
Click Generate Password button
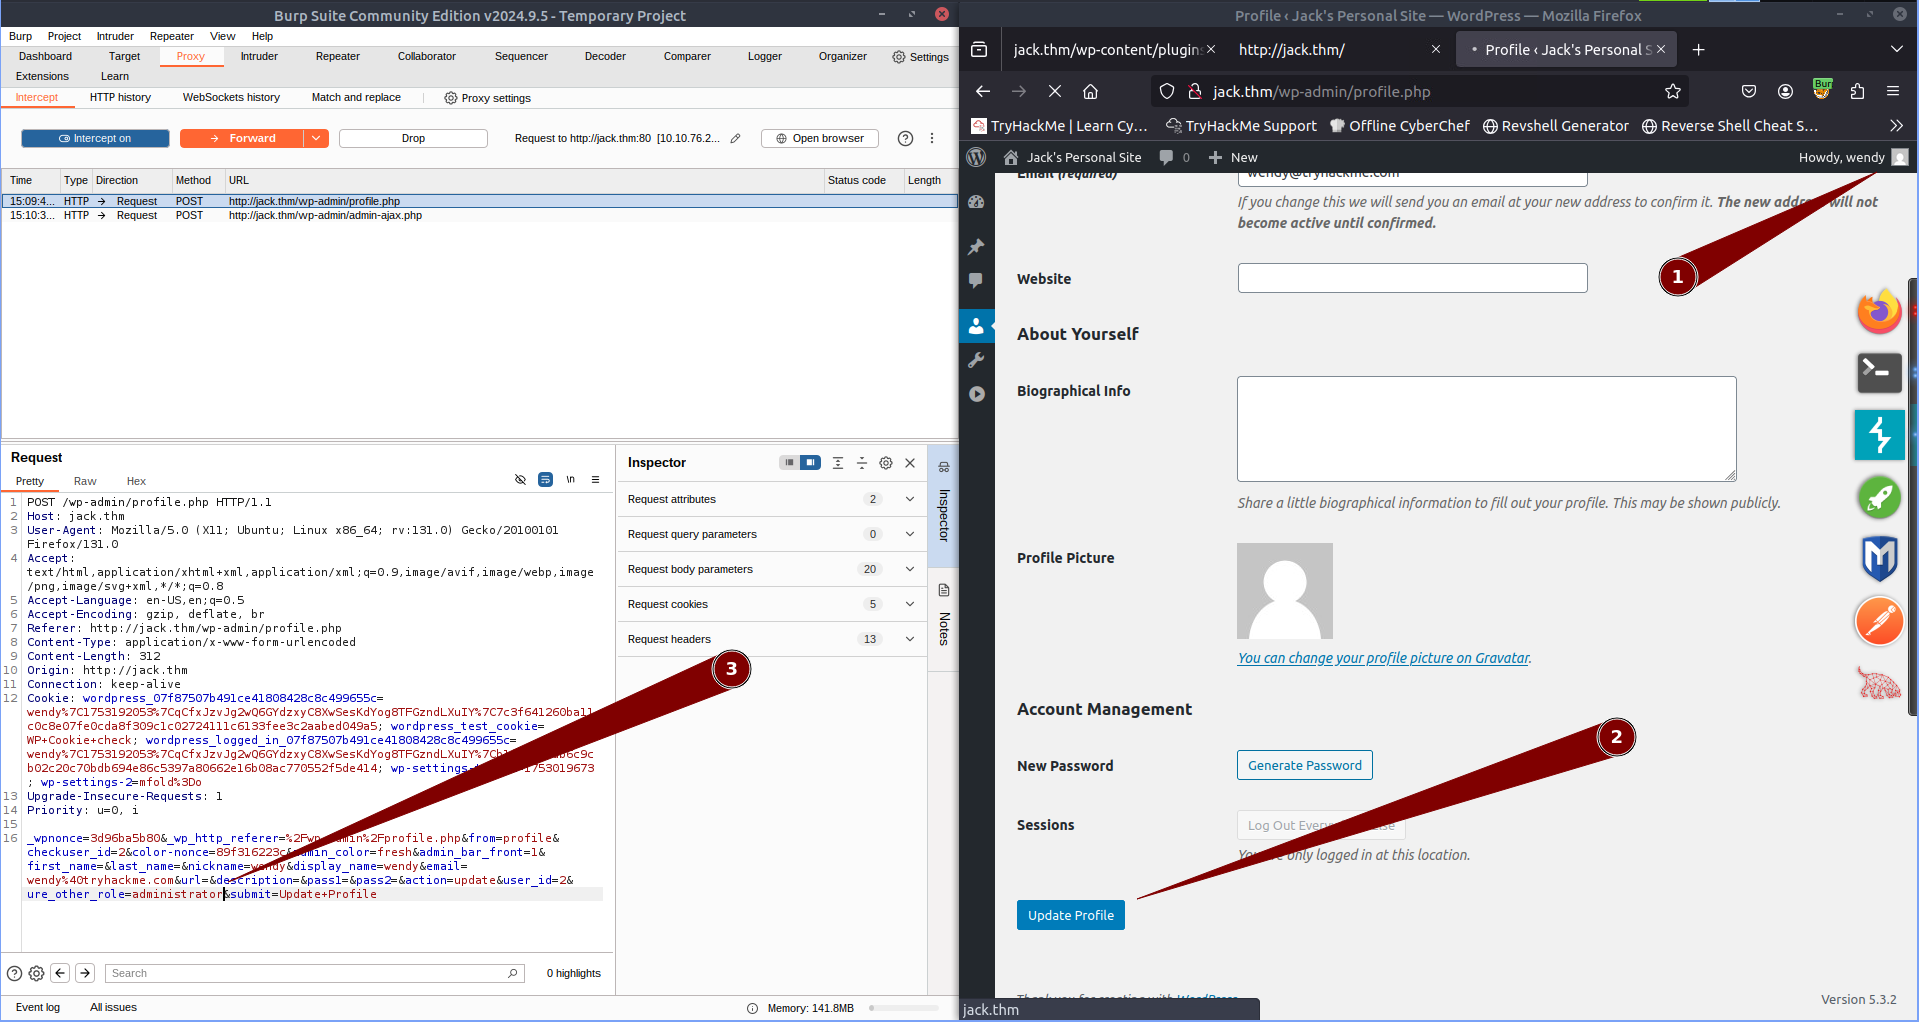click(x=1304, y=765)
